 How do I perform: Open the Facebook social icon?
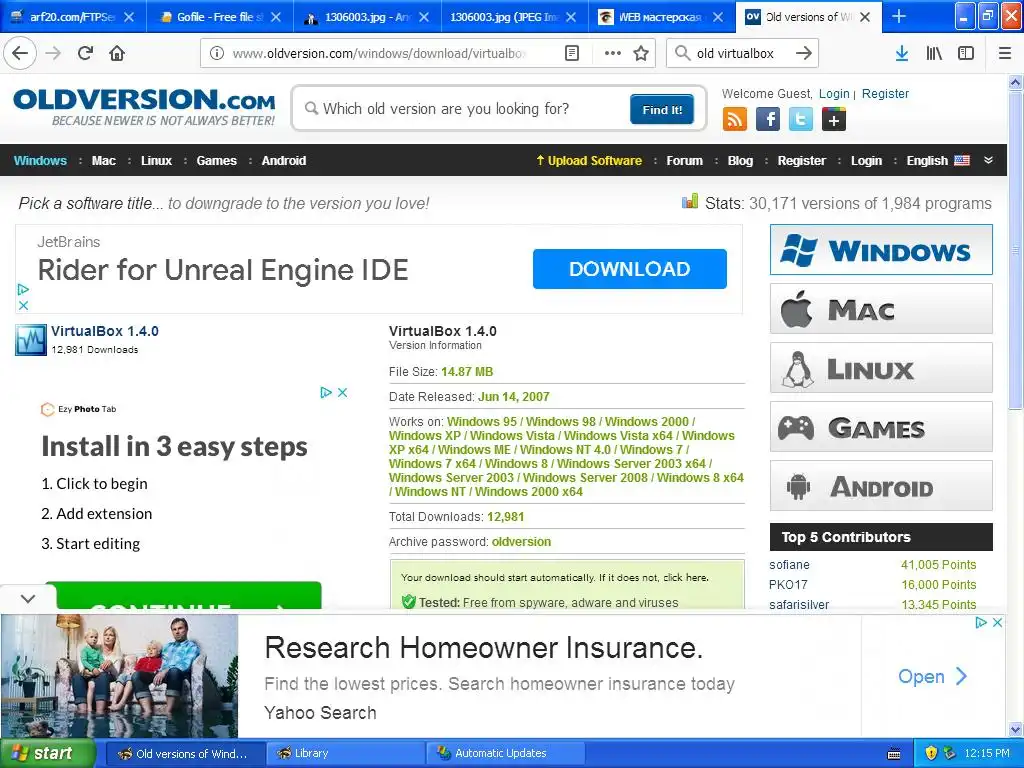pos(768,120)
